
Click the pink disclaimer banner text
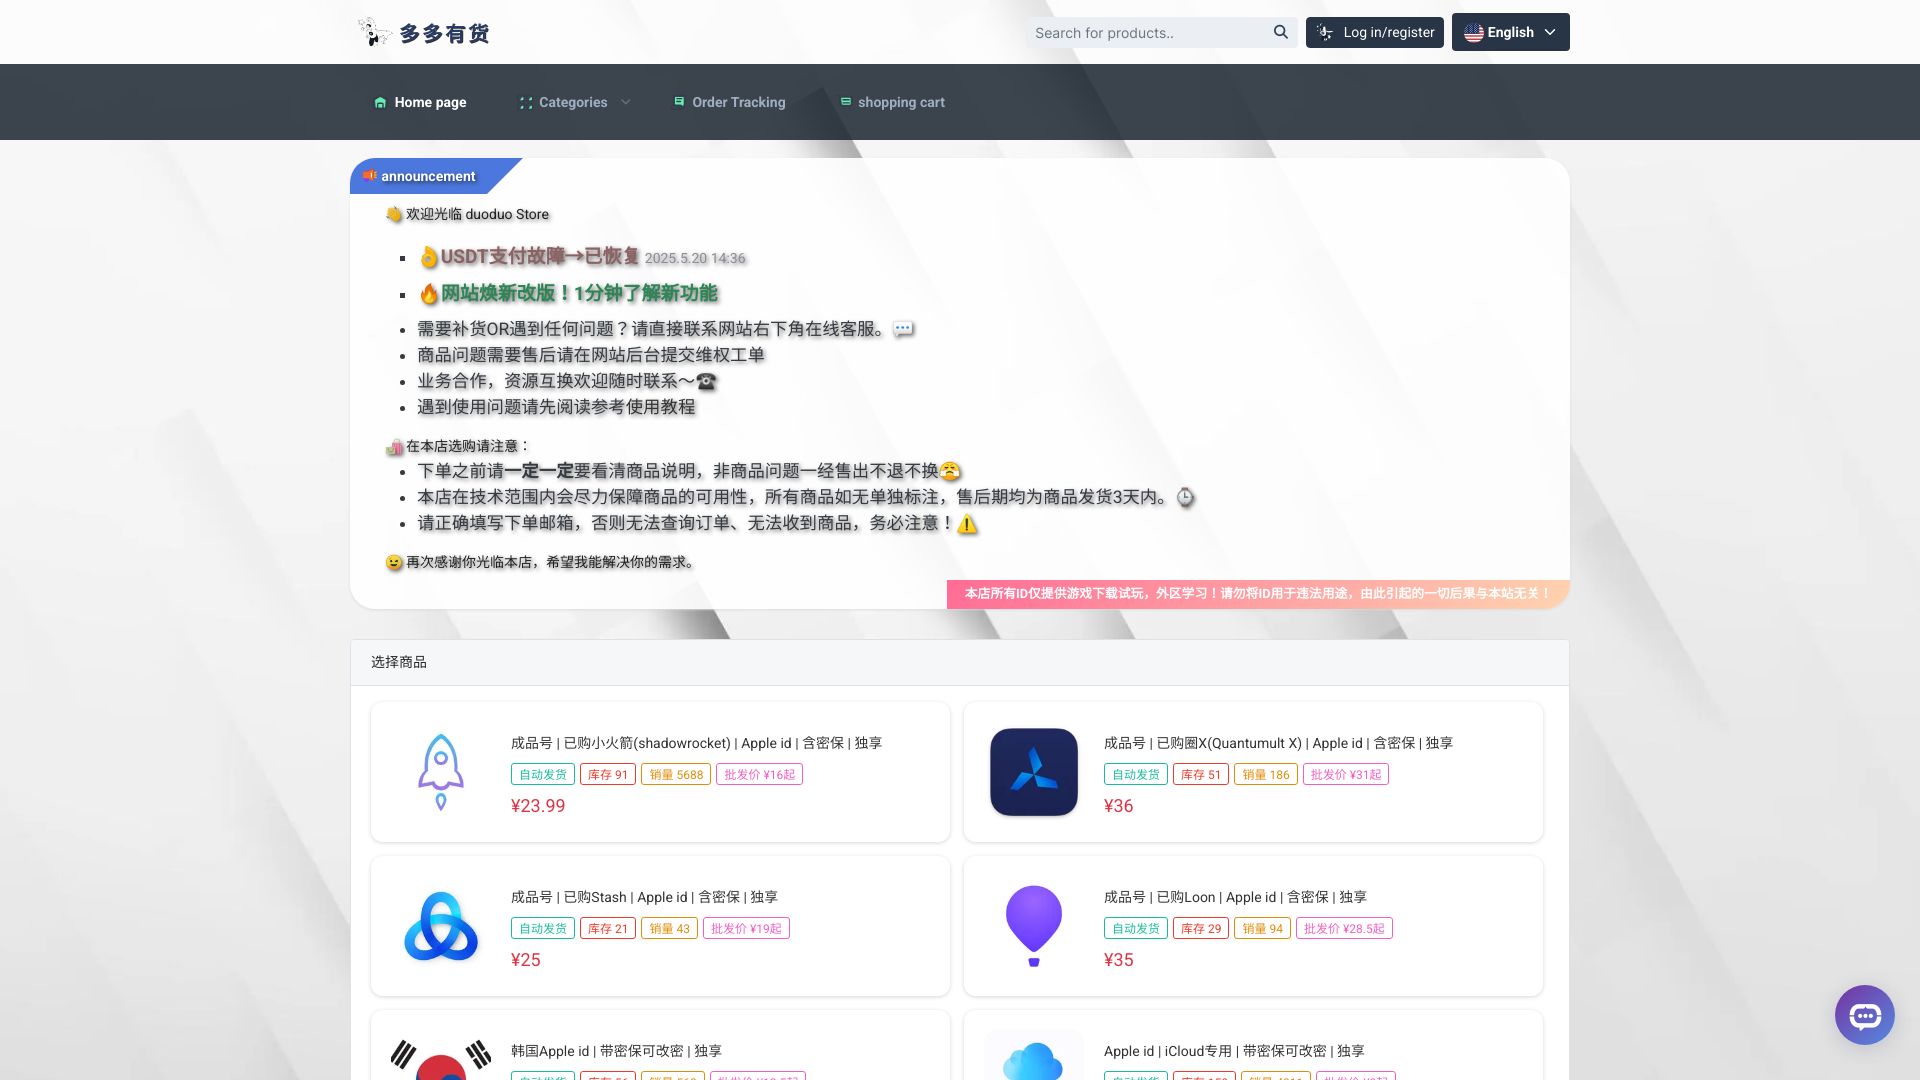click(x=1257, y=593)
